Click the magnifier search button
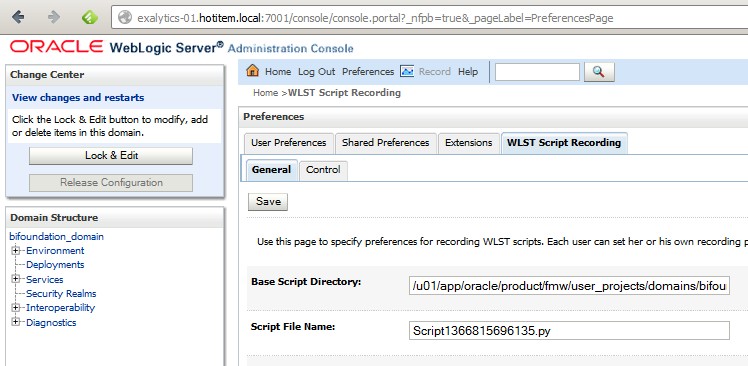This screenshot has width=748, height=366. click(599, 72)
